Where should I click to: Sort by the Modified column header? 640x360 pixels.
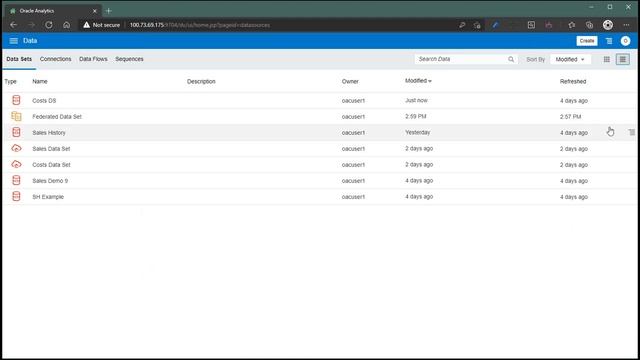418,81
